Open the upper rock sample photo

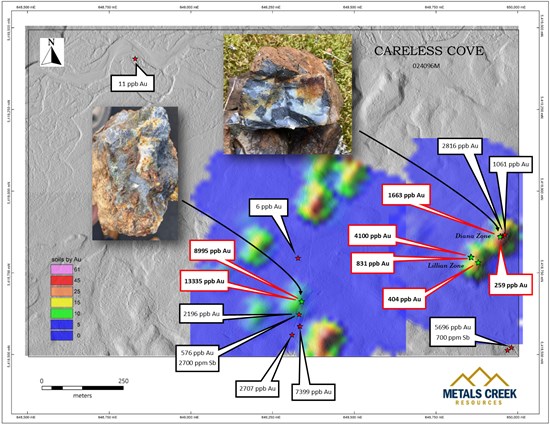288,94
